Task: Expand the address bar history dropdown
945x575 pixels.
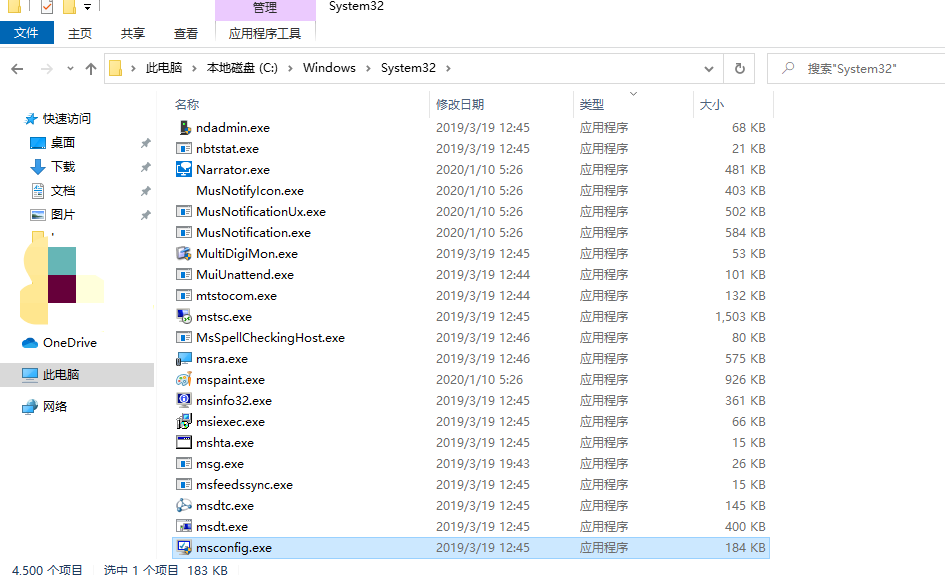Action: 709,69
